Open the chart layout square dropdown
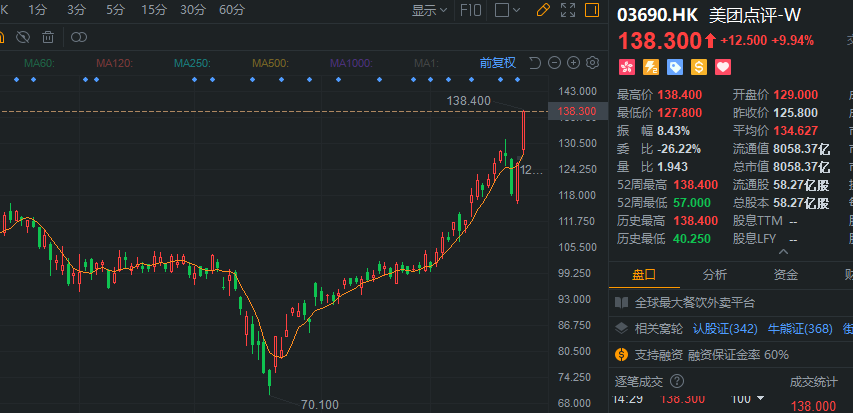 [507, 10]
